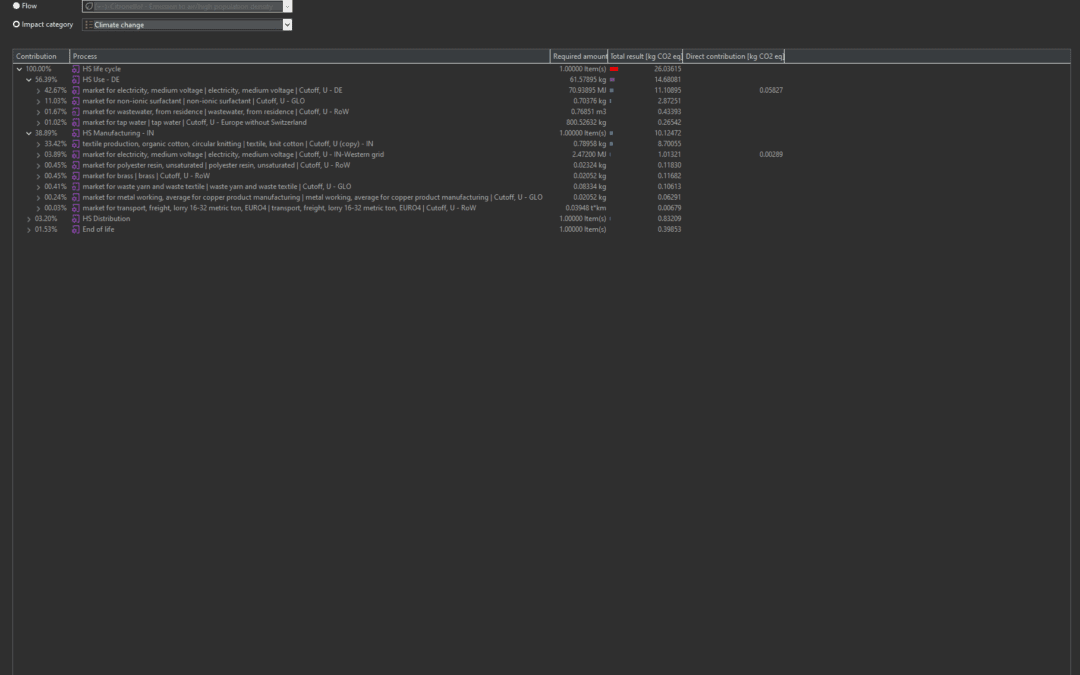Screen dimensions: 1080x675
Task: Select the Flow radio button
Action: pos(16,6)
